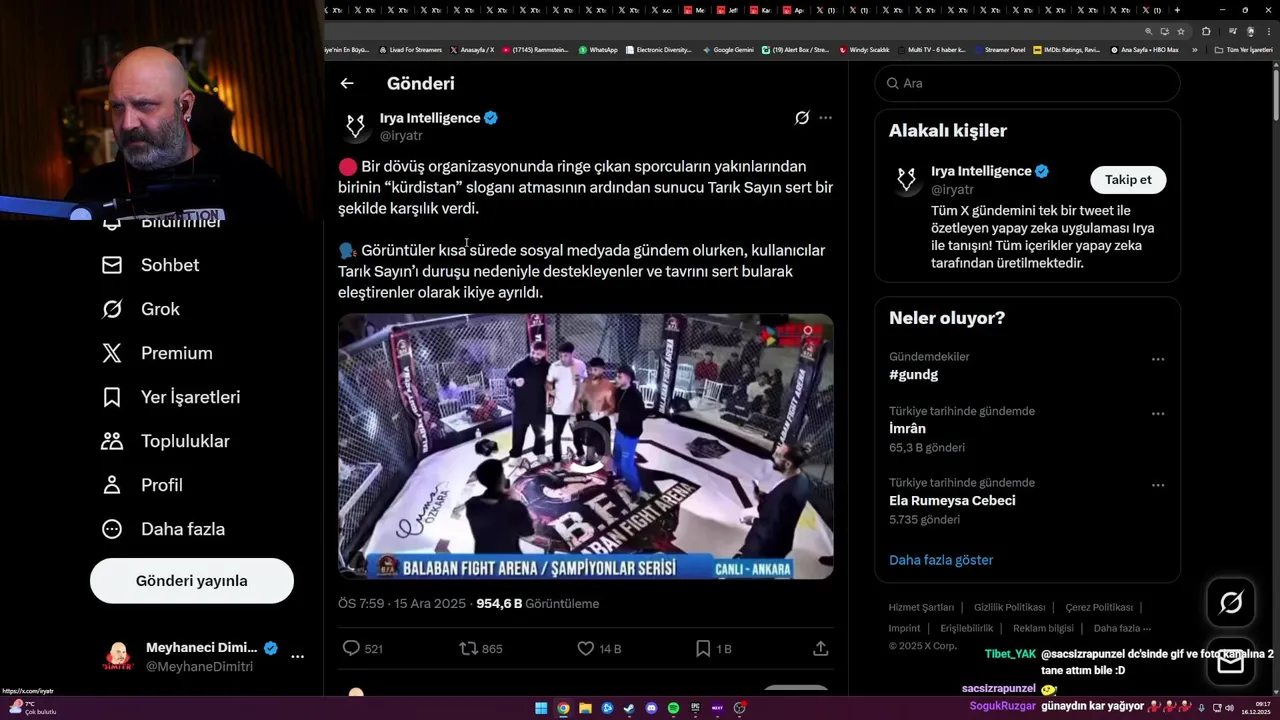Open the Streamer Panel bookmark
Screen dimensions: 1280x720
tap(999, 50)
